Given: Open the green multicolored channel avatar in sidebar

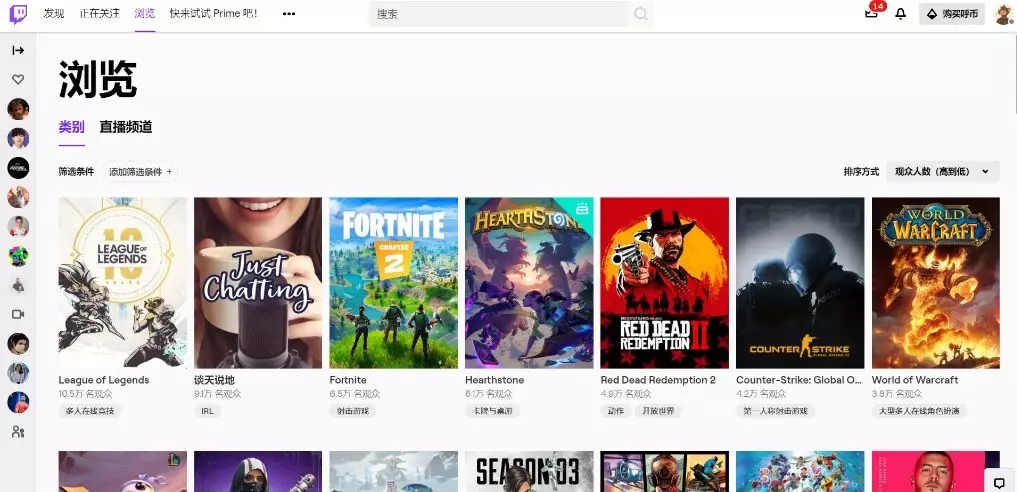Looking at the screenshot, I should [18, 256].
